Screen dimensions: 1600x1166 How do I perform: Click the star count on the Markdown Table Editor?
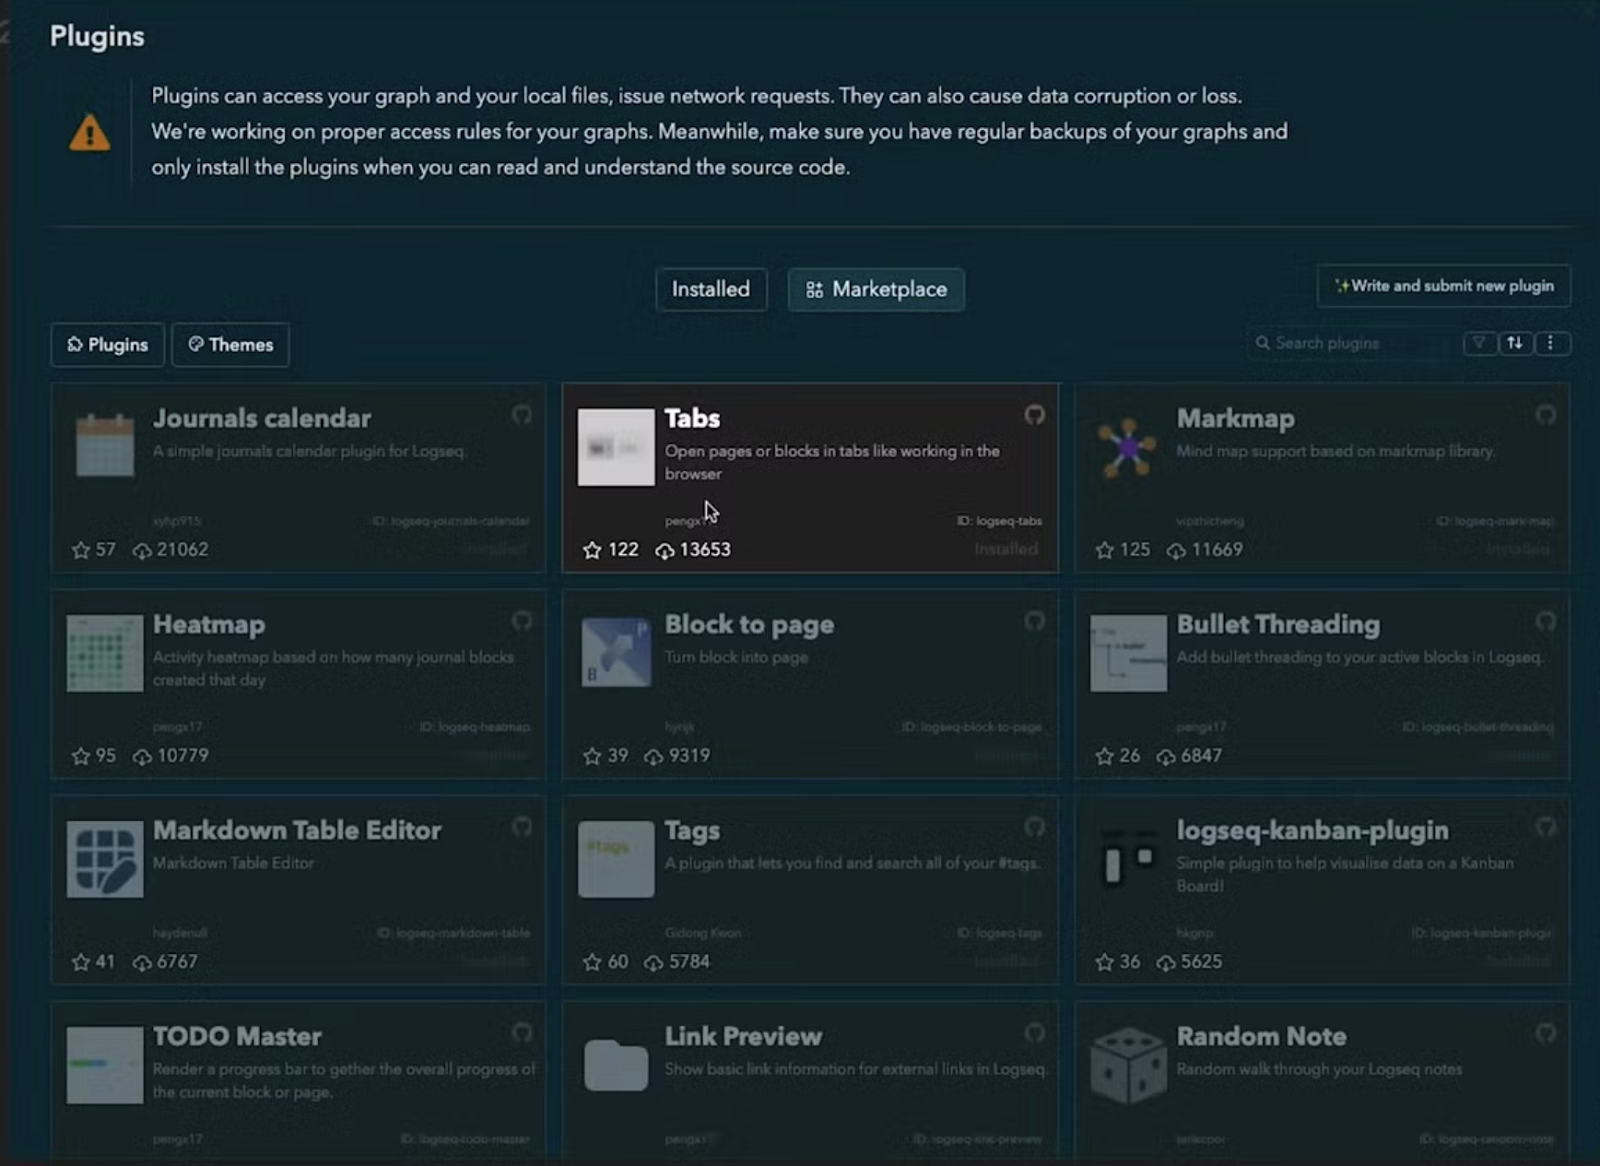(x=95, y=961)
